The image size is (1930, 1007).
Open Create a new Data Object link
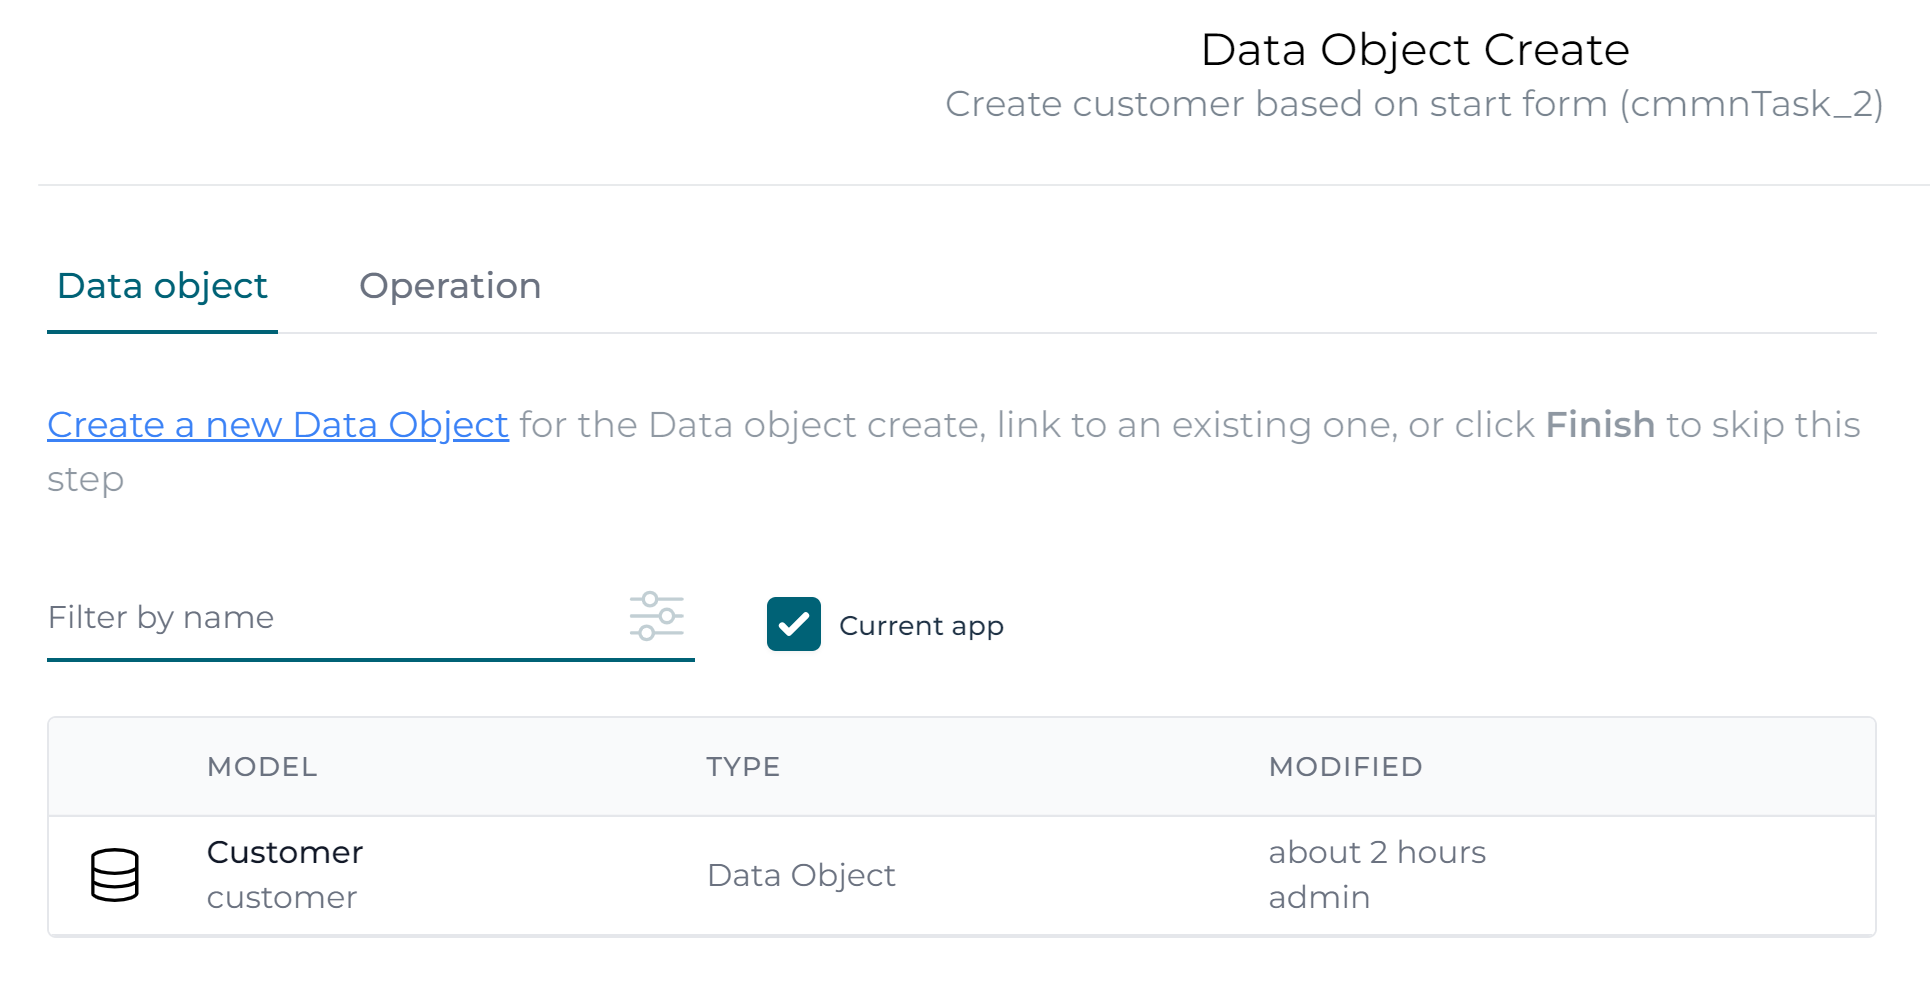[277, 424]
